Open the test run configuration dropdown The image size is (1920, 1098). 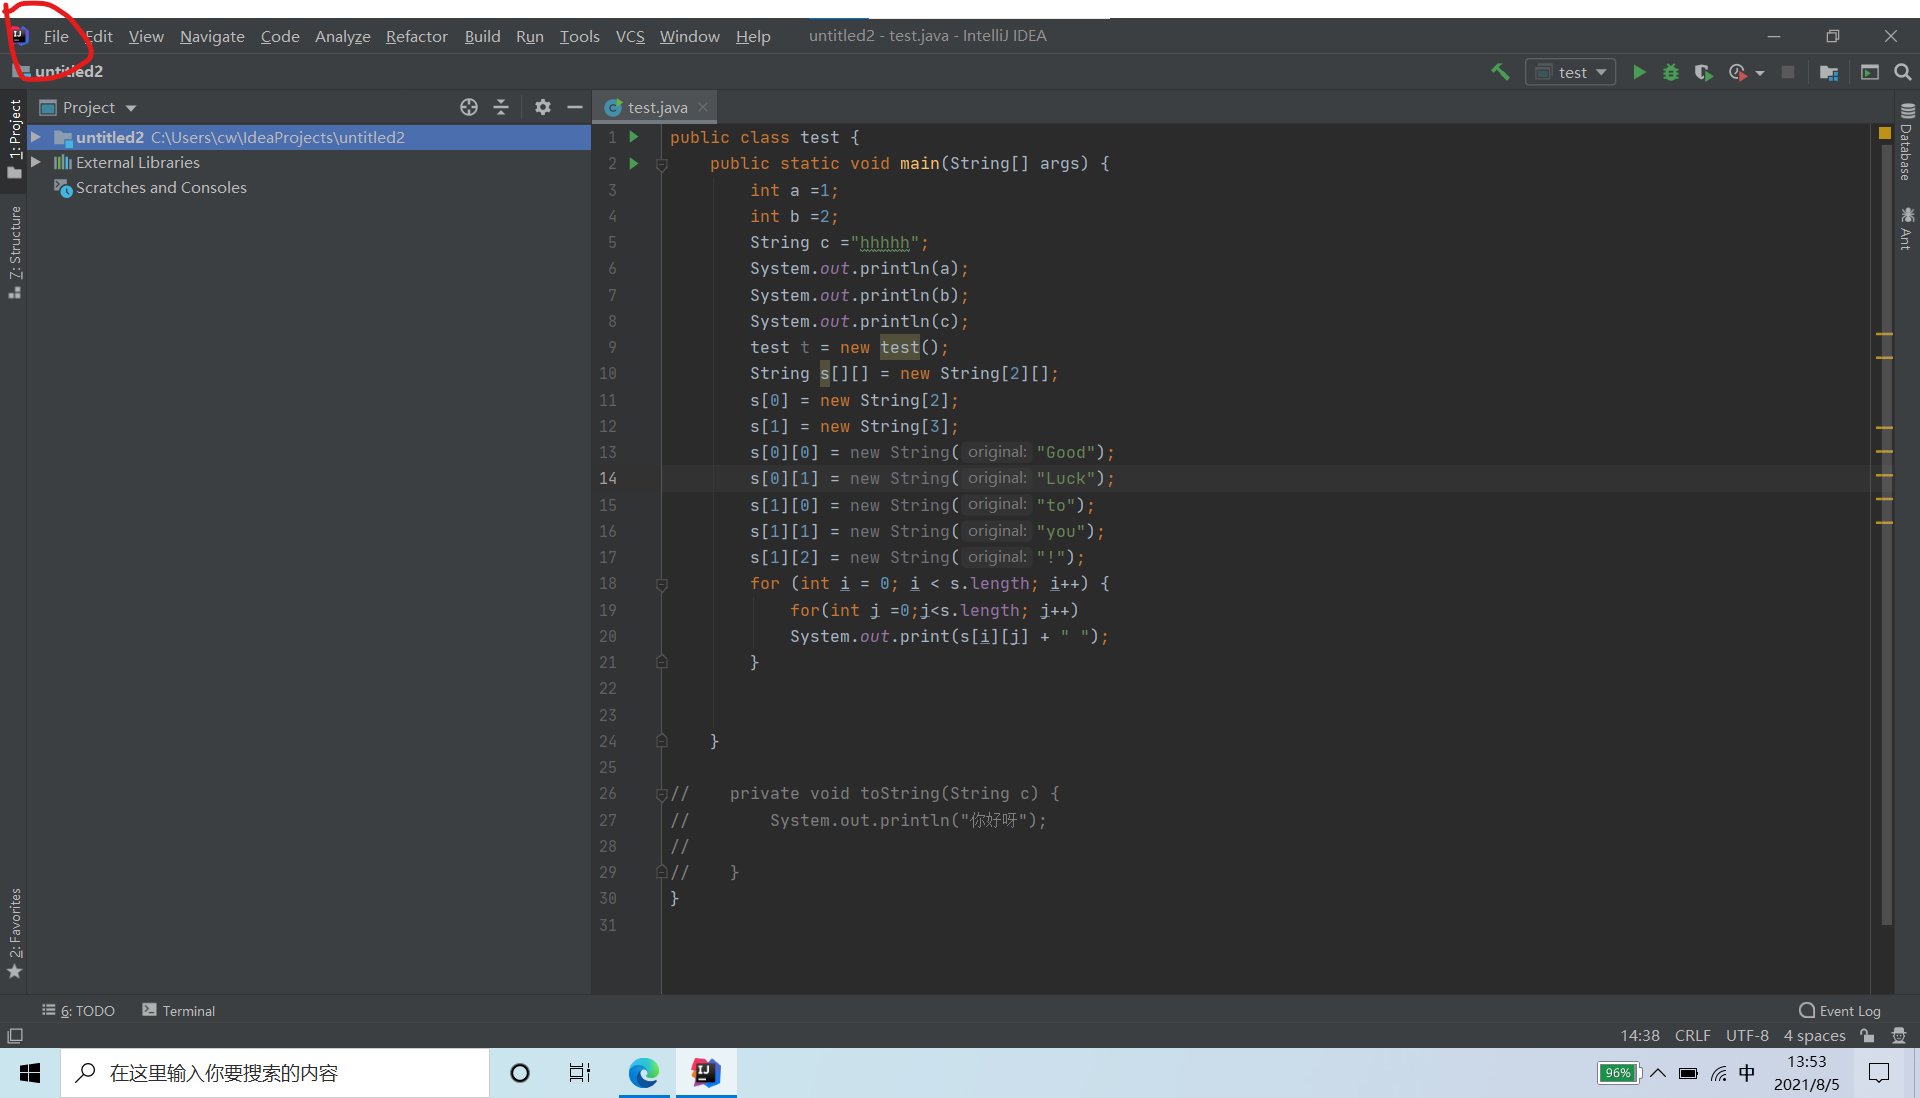pyautogui.click(x=1571, y=72)
